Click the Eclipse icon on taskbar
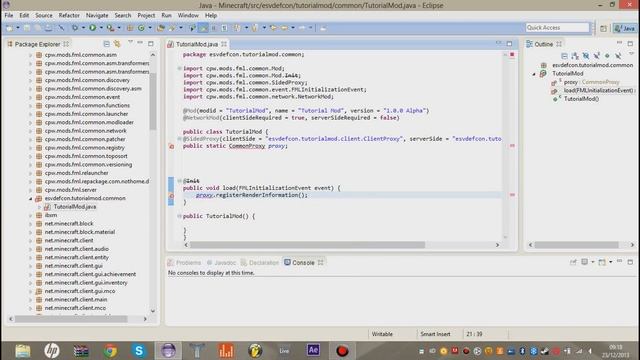640x360 pixels. 168,351
